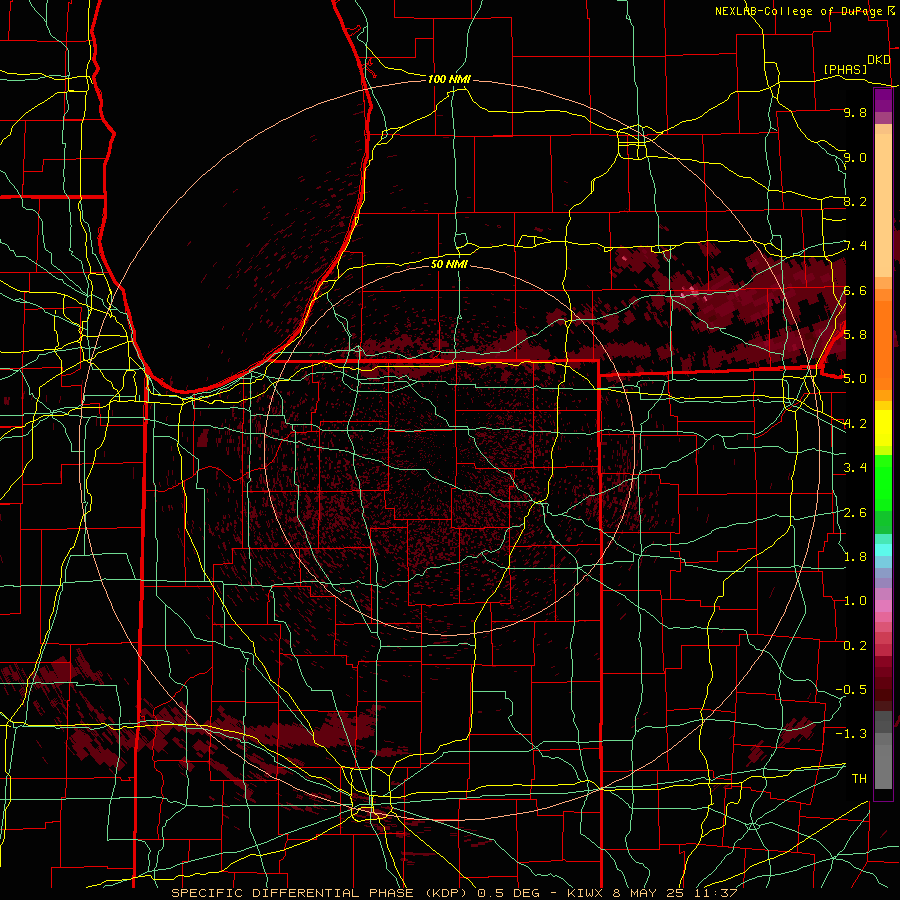Click the NEXLAB-College of DuPage credit text
This screenshot has height=900, width=900.
coord(798,11)
